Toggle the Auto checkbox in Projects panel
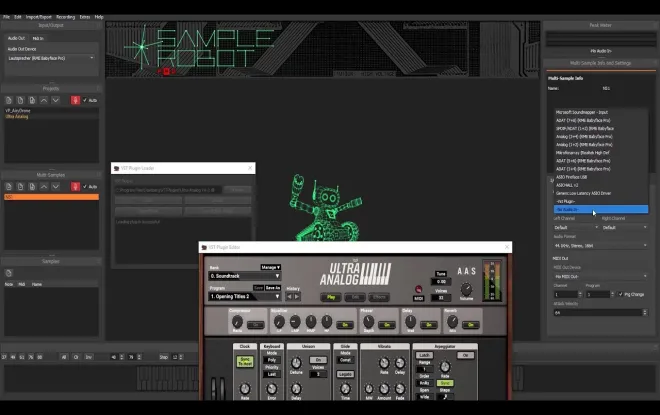Viewport: 660px width, 415px height. click(x=85, y=100)
